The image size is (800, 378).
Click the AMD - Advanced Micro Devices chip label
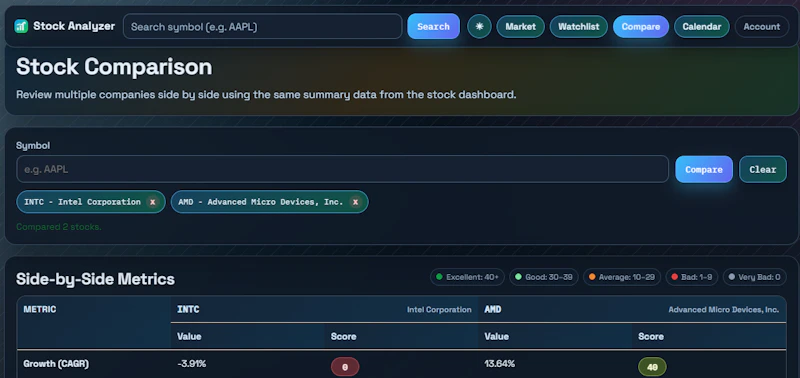[261, 202]
